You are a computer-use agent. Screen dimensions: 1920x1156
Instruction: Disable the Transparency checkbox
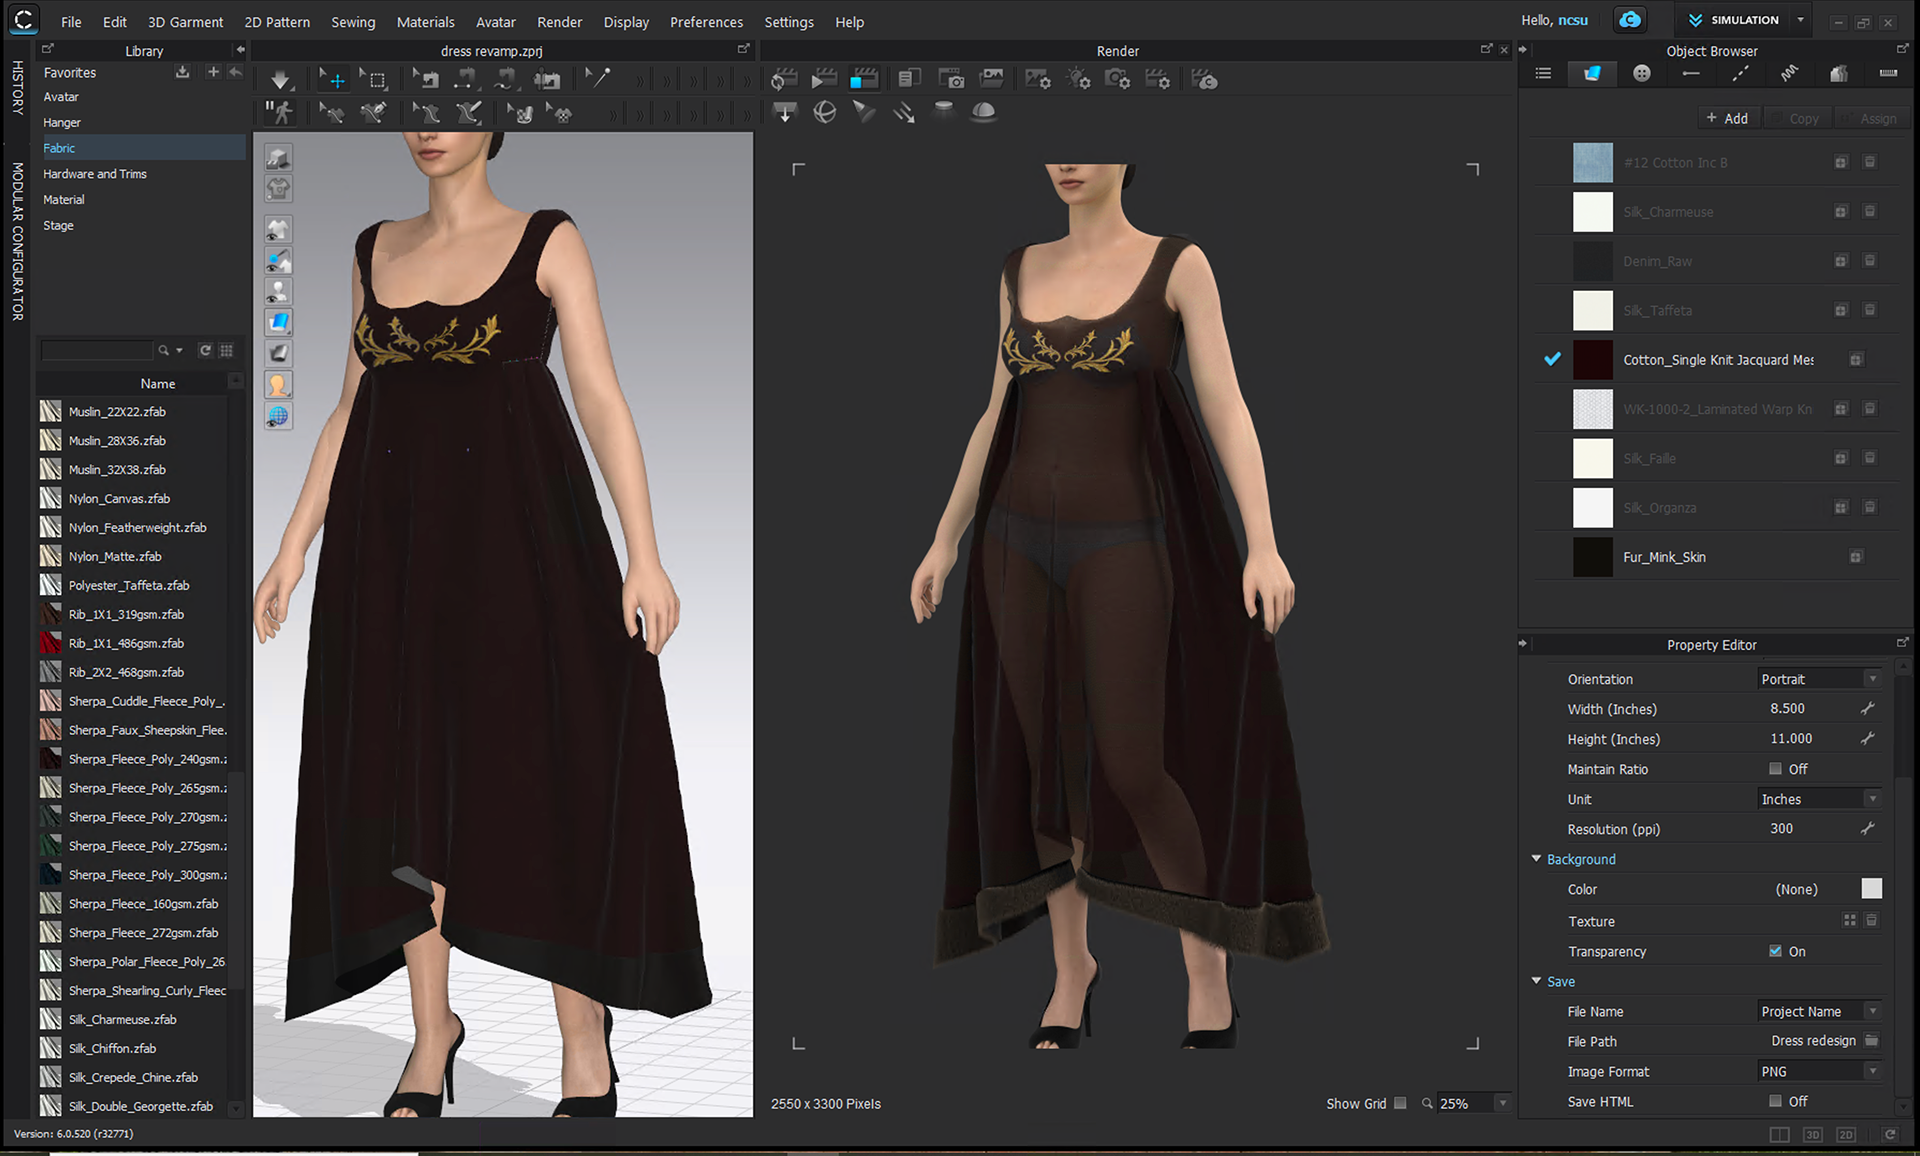[x=1775, y=951]
